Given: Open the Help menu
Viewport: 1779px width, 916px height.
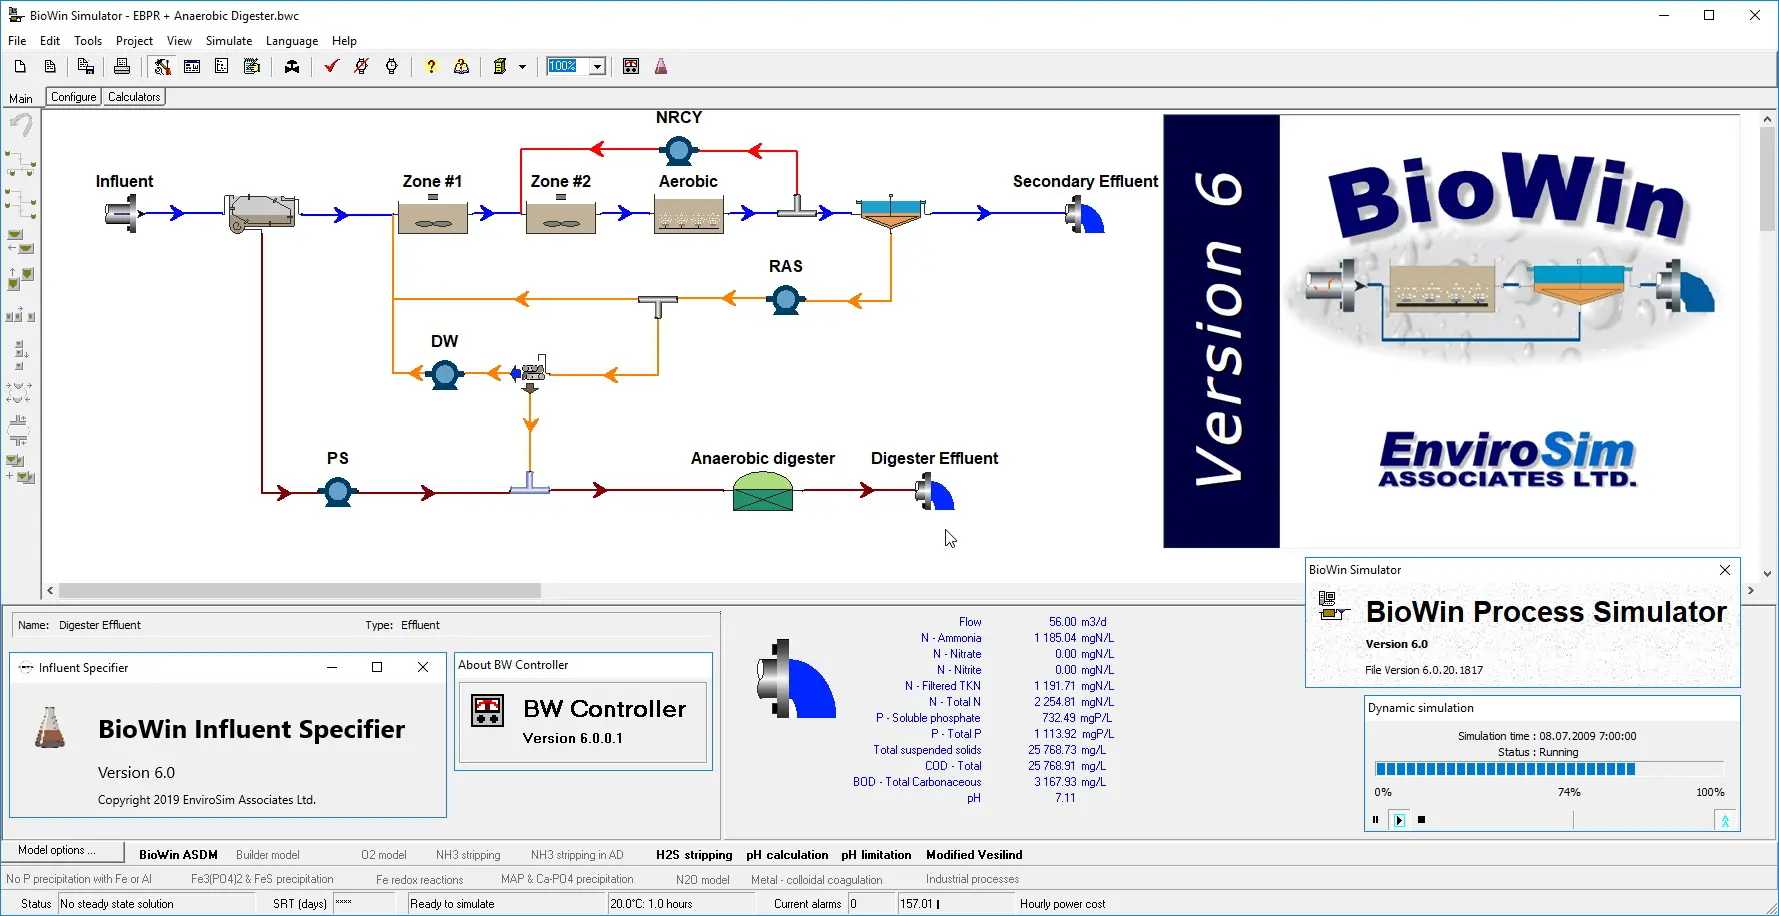Looking at the screenshot, I should tap(344, 41).
